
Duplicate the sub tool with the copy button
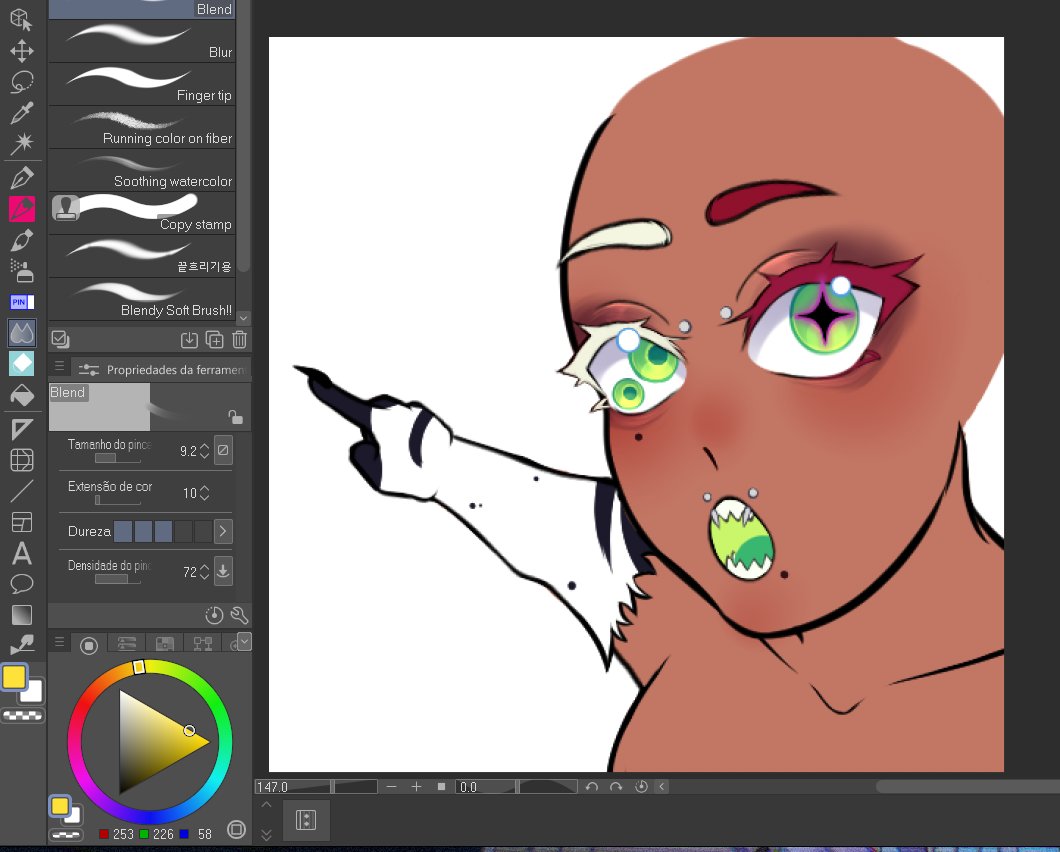pyautogui.click(x=214, y=339)
